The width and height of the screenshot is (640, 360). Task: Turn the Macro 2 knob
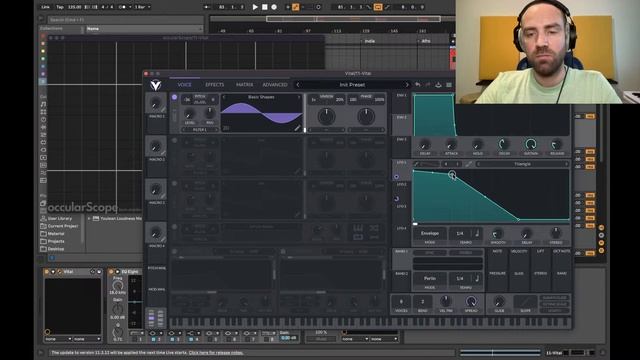coord(156,146)
